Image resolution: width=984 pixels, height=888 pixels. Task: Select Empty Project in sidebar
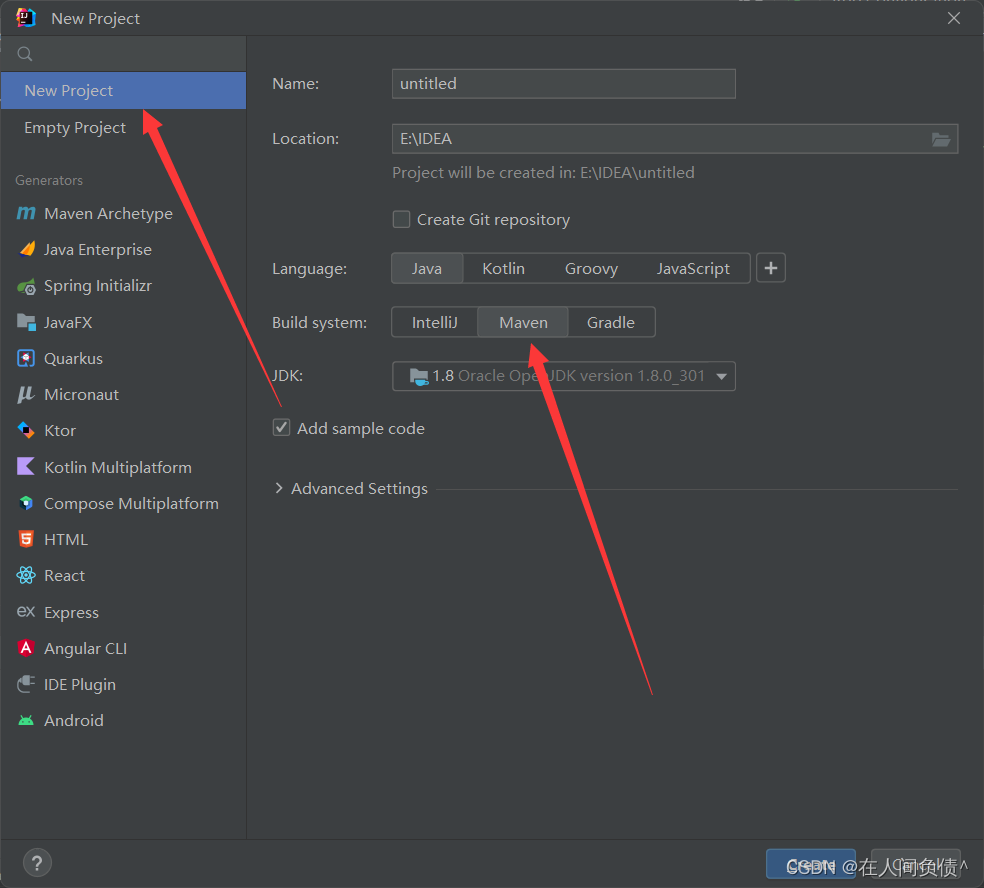123,127
